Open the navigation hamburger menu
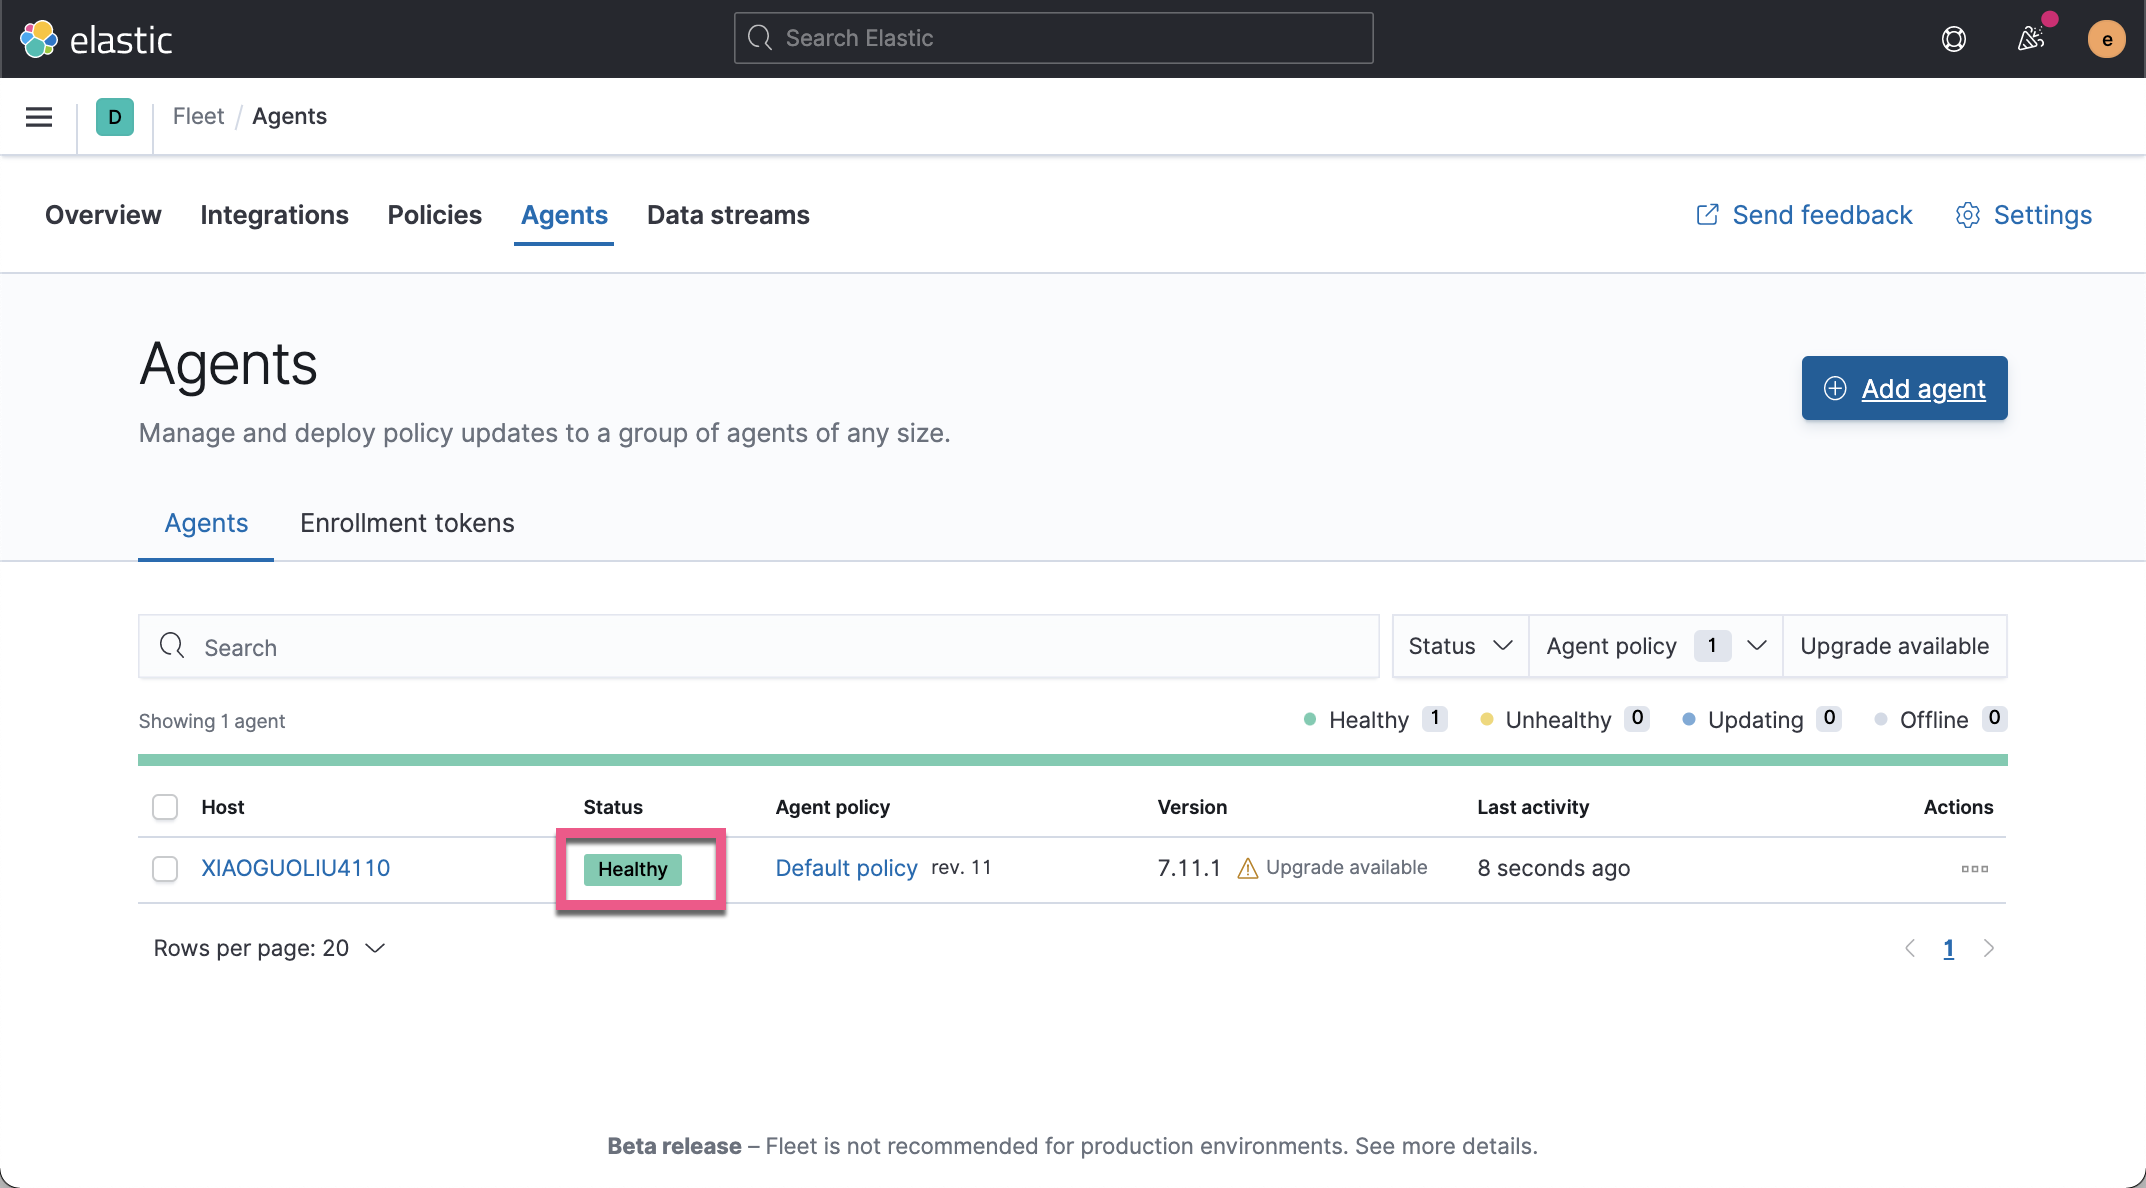Viewport: 2146px width, 1188px height. (x=38, y=116)
